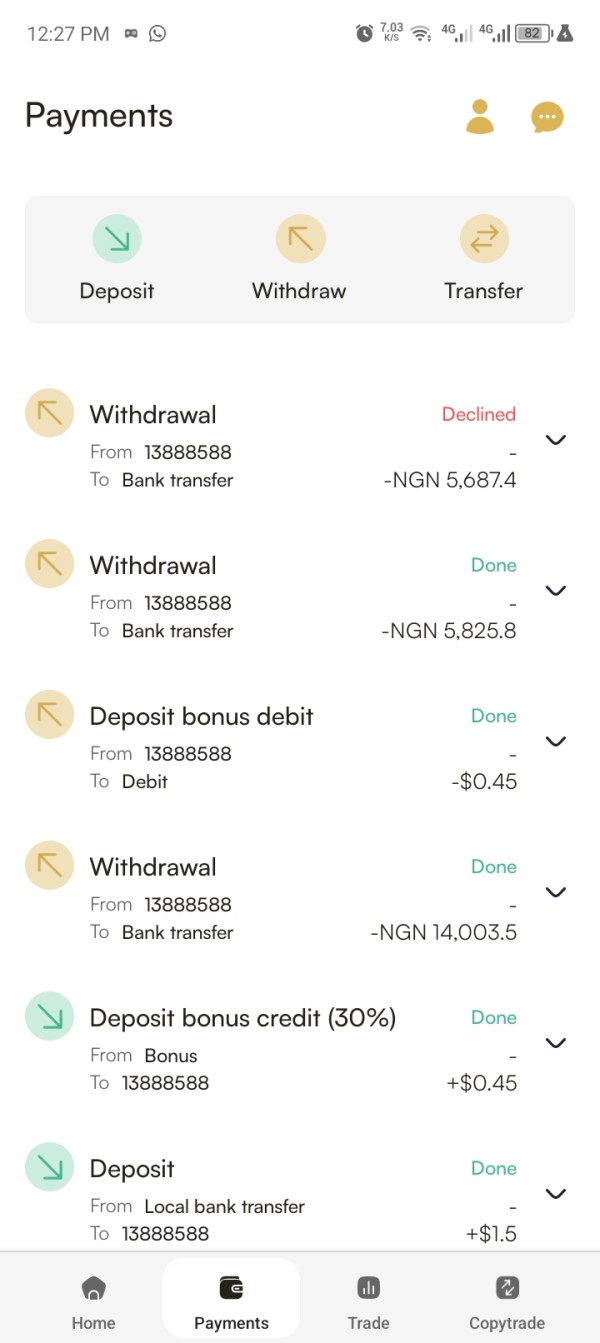Expand the Local bank transfer deposit entry
Viewport: 600px width, 1343px height.
555,1193
